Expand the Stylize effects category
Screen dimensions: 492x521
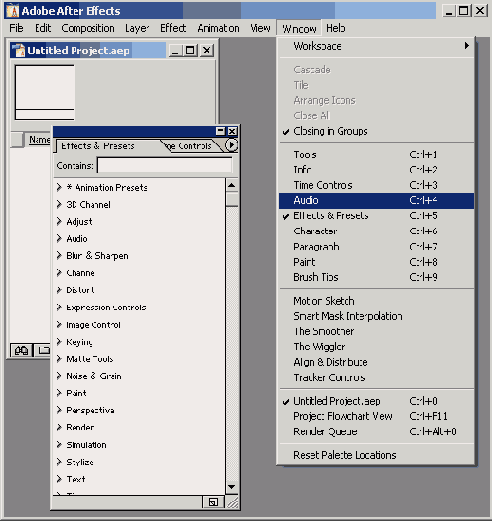[59, 462]
